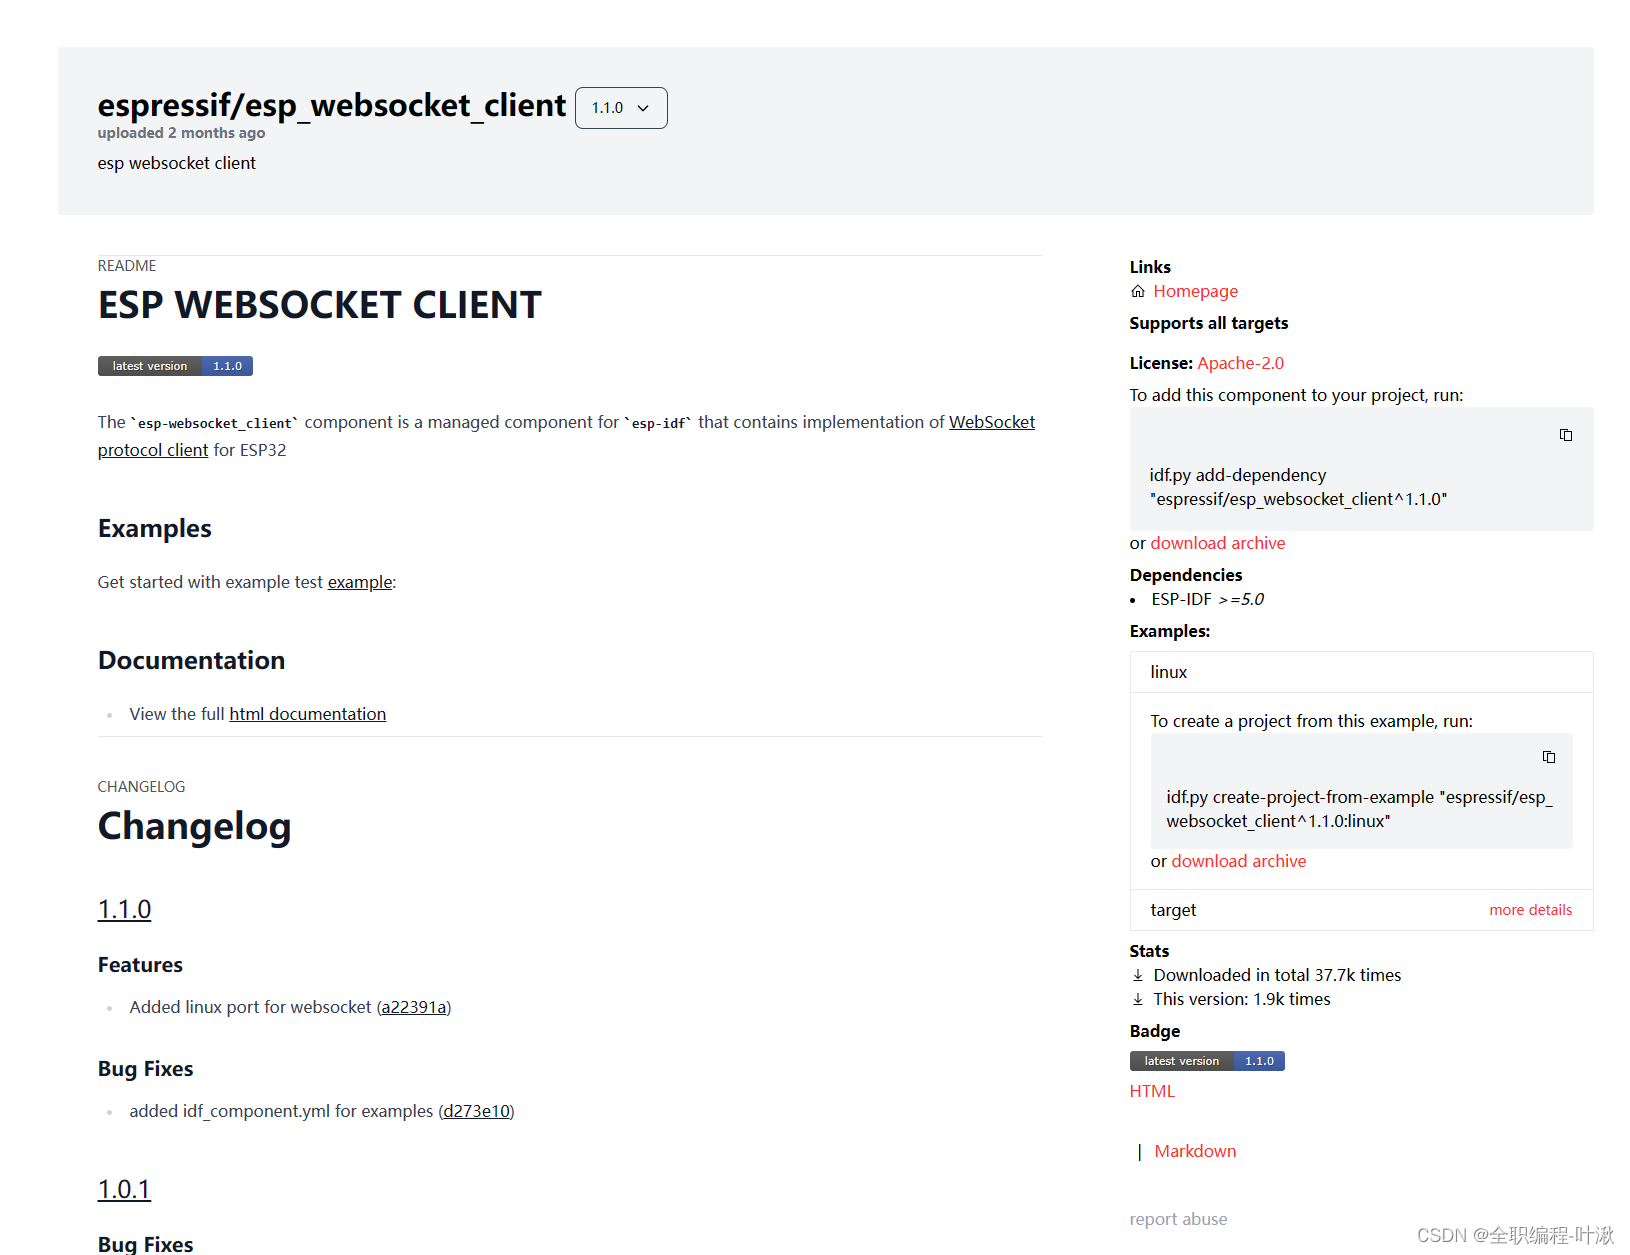Click report abuse at the bottom
1630x1255 pixels.
click(1178, 1218)
